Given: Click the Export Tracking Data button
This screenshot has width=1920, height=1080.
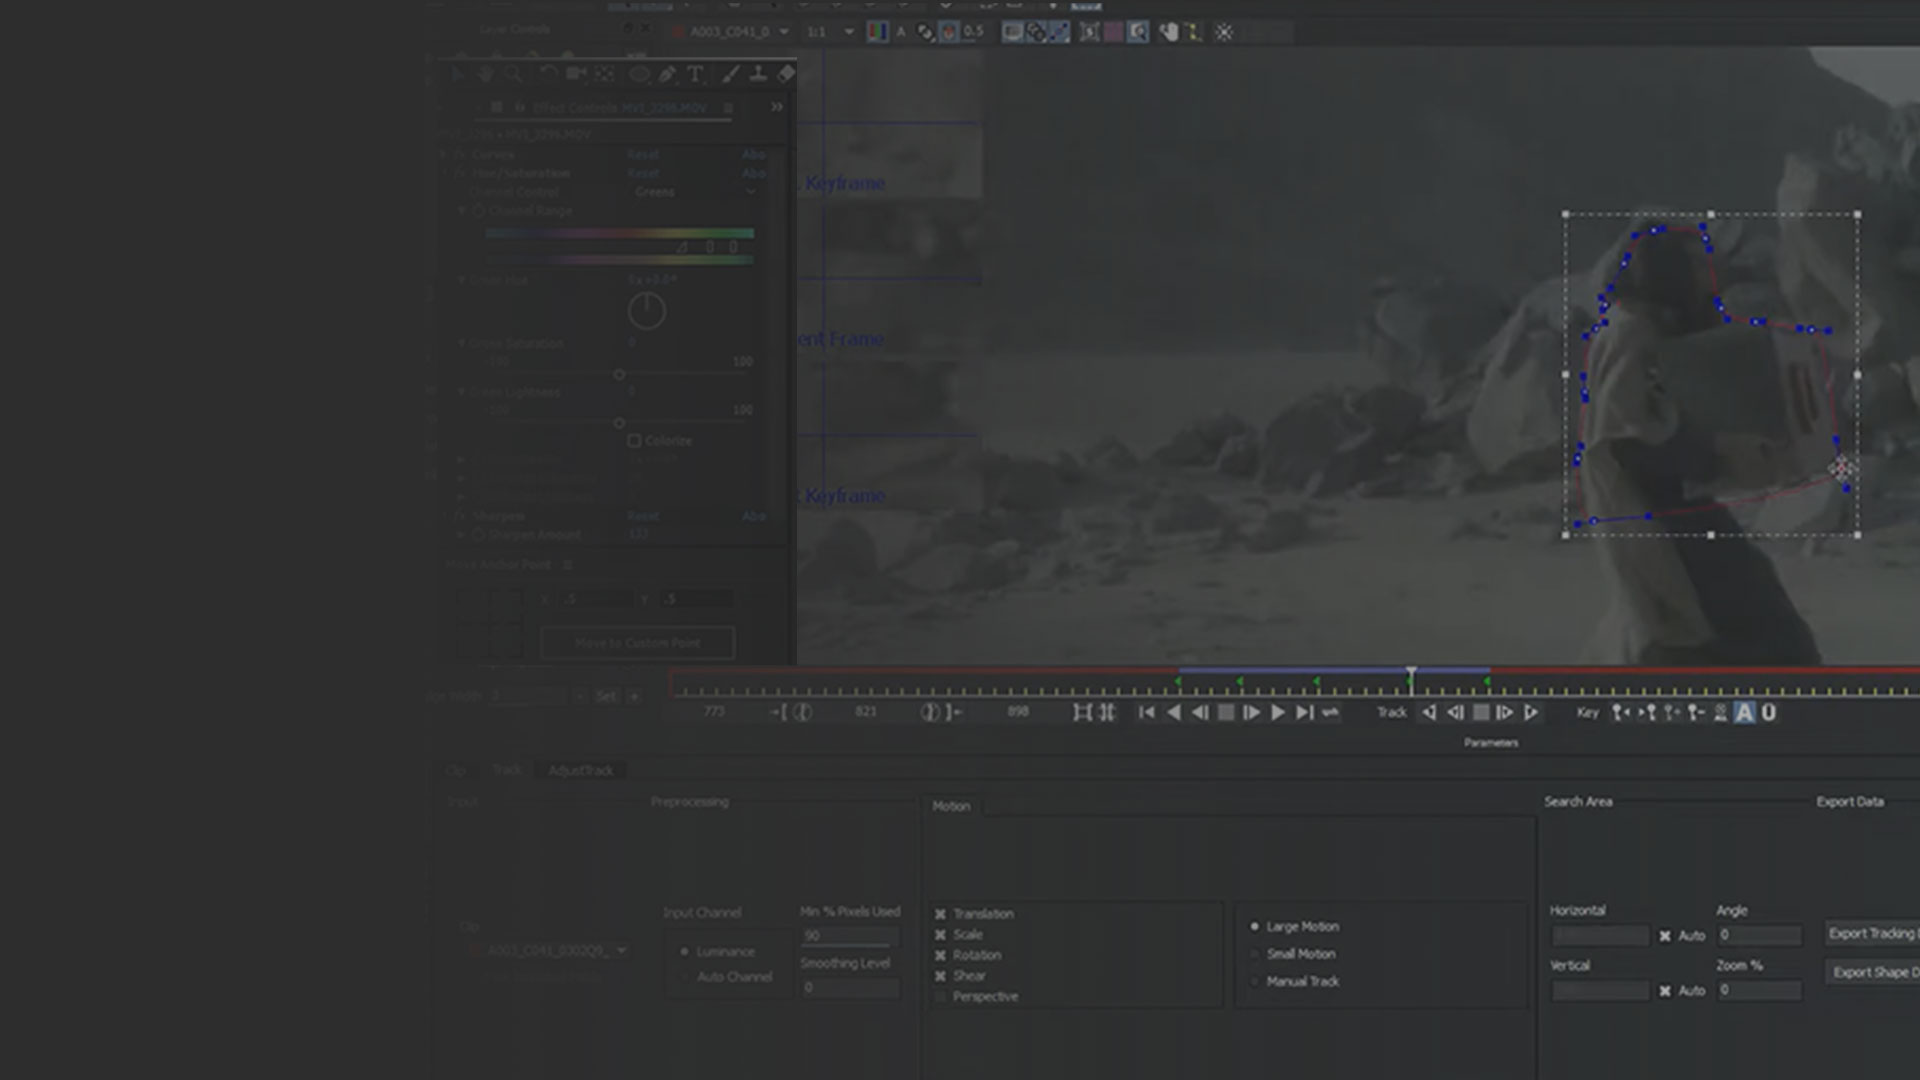Looking at the screenshot, I should (x=1872, y=933).
